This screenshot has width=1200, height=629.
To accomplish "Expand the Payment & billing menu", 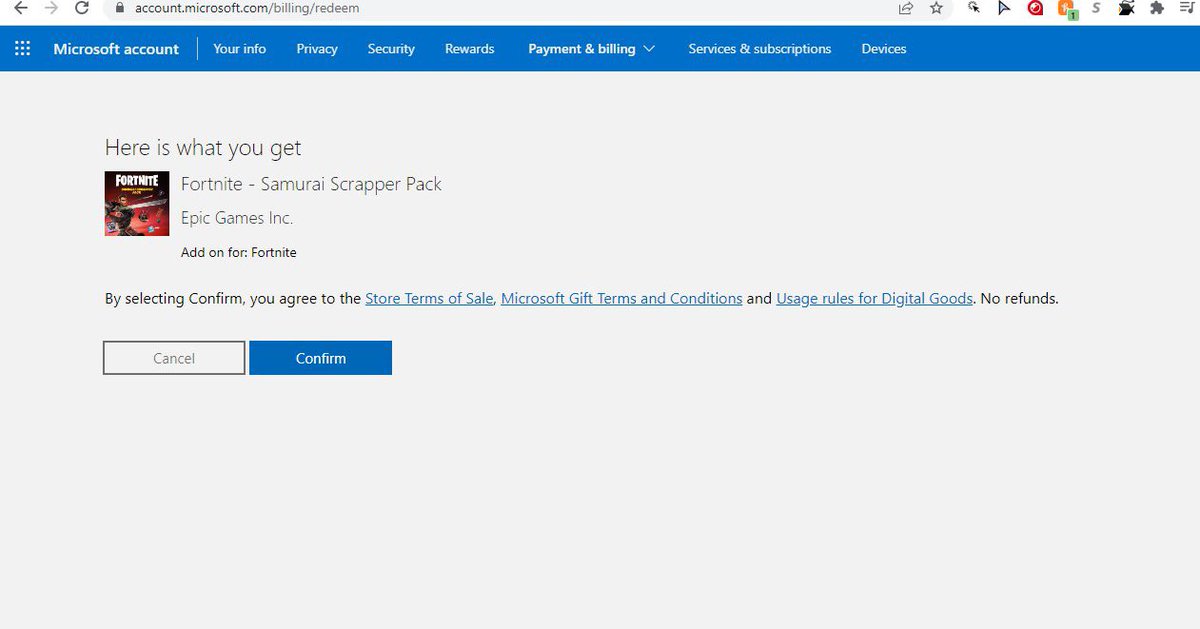I will pyautogui.click(x=591, y=48).
